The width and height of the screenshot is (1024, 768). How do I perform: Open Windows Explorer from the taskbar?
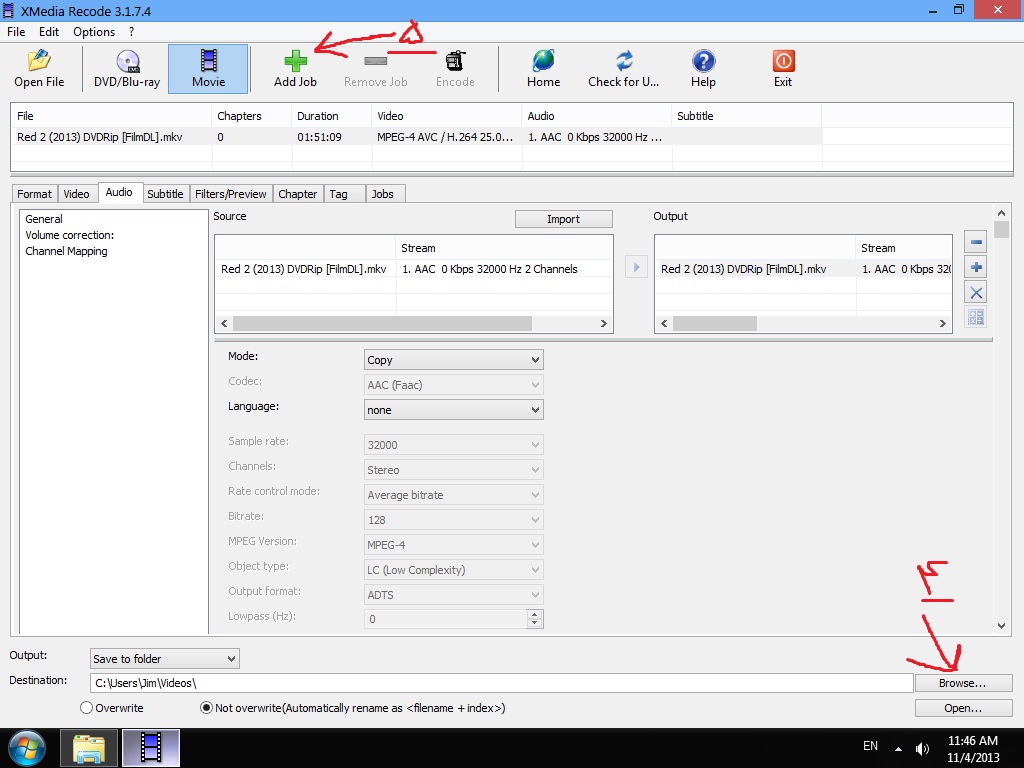[89, 748]
